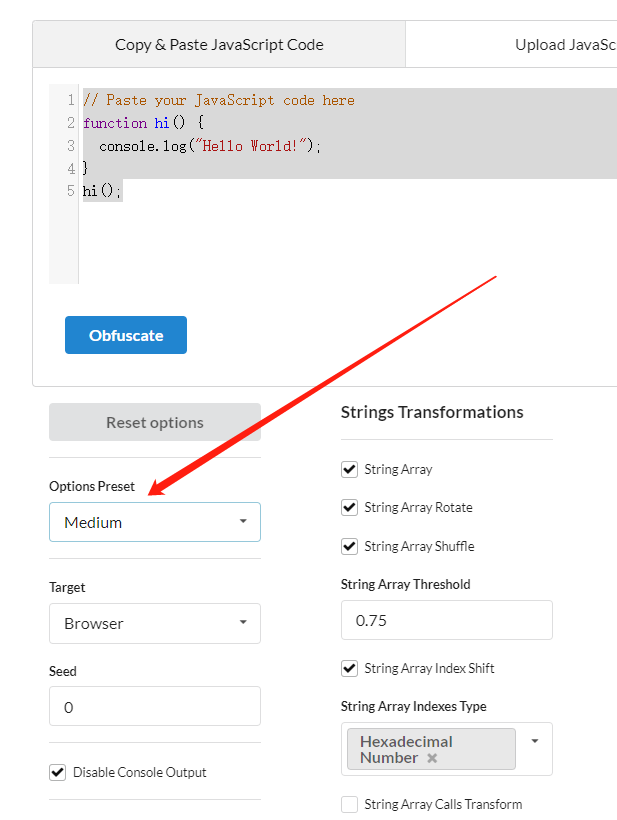This screenshot has width=617, height=820.
Task: Enable String Array Calls Transform
Action: (x=349, y=804)
